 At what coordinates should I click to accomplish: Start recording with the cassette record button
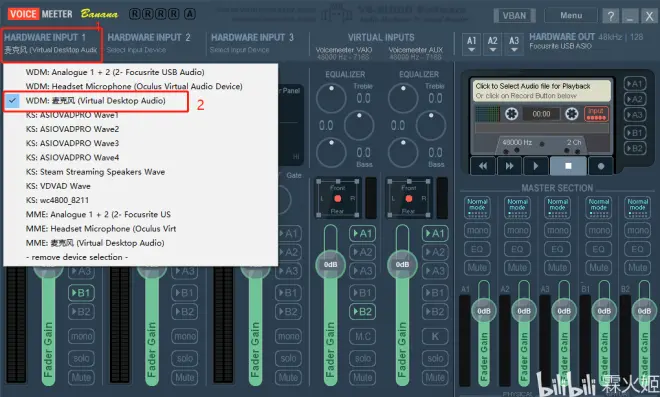coord(601,166)
